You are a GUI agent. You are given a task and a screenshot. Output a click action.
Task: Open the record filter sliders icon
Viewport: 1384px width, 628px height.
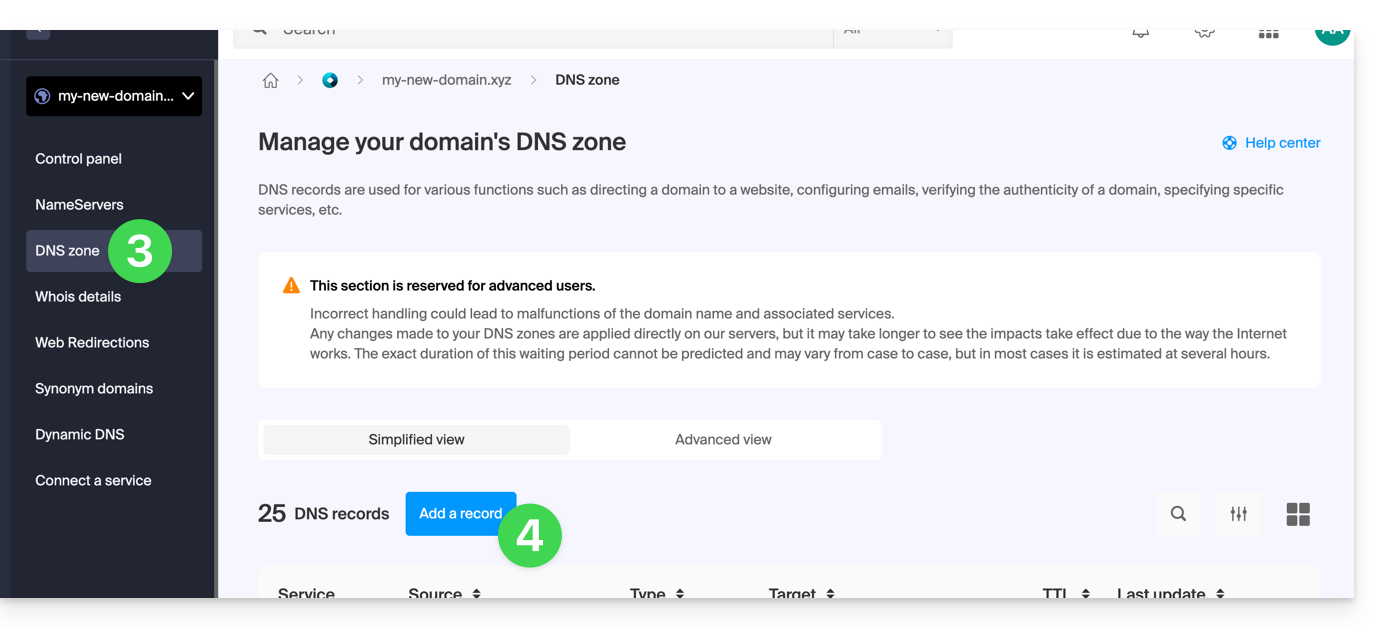[x=1238, y=514]
